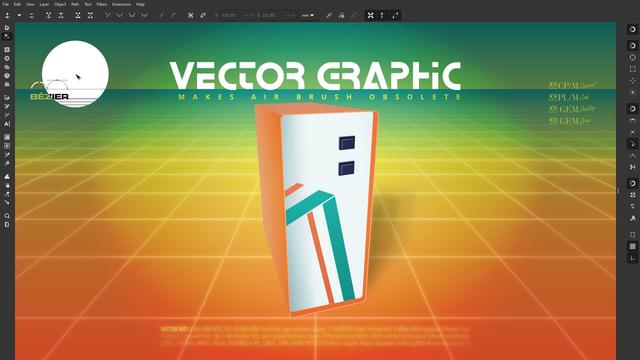Select the Tweak tool
640x360 pixels.
[7, 176]
